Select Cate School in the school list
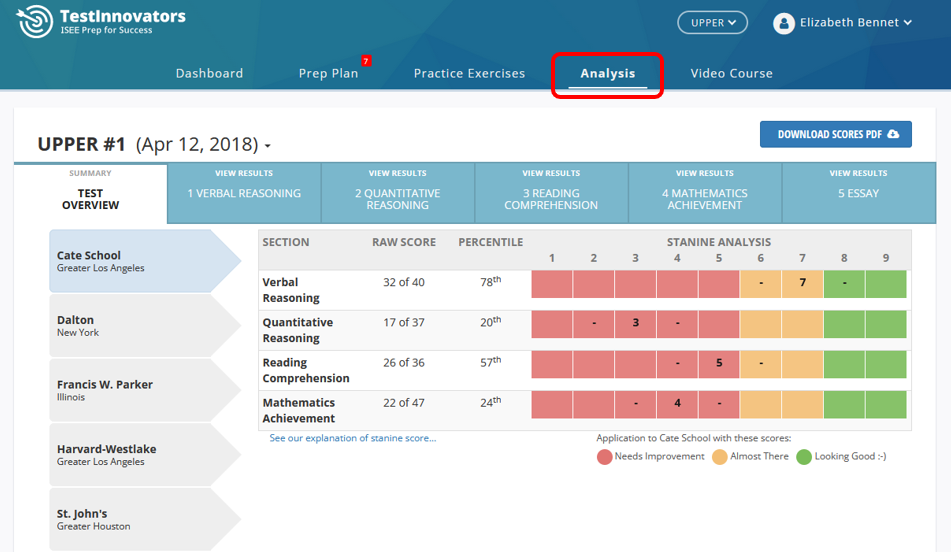Viewport: 951px width, 552px height. (x=145, y=261)
